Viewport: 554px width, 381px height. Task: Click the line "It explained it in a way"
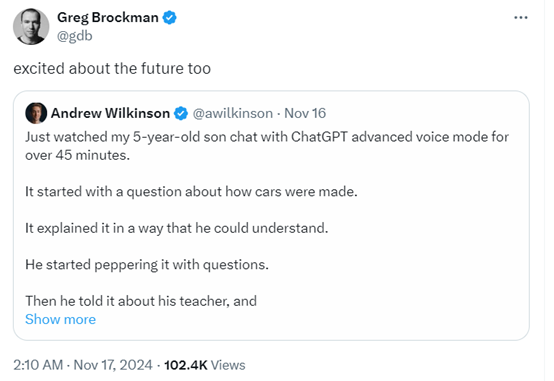coord(177,228)
